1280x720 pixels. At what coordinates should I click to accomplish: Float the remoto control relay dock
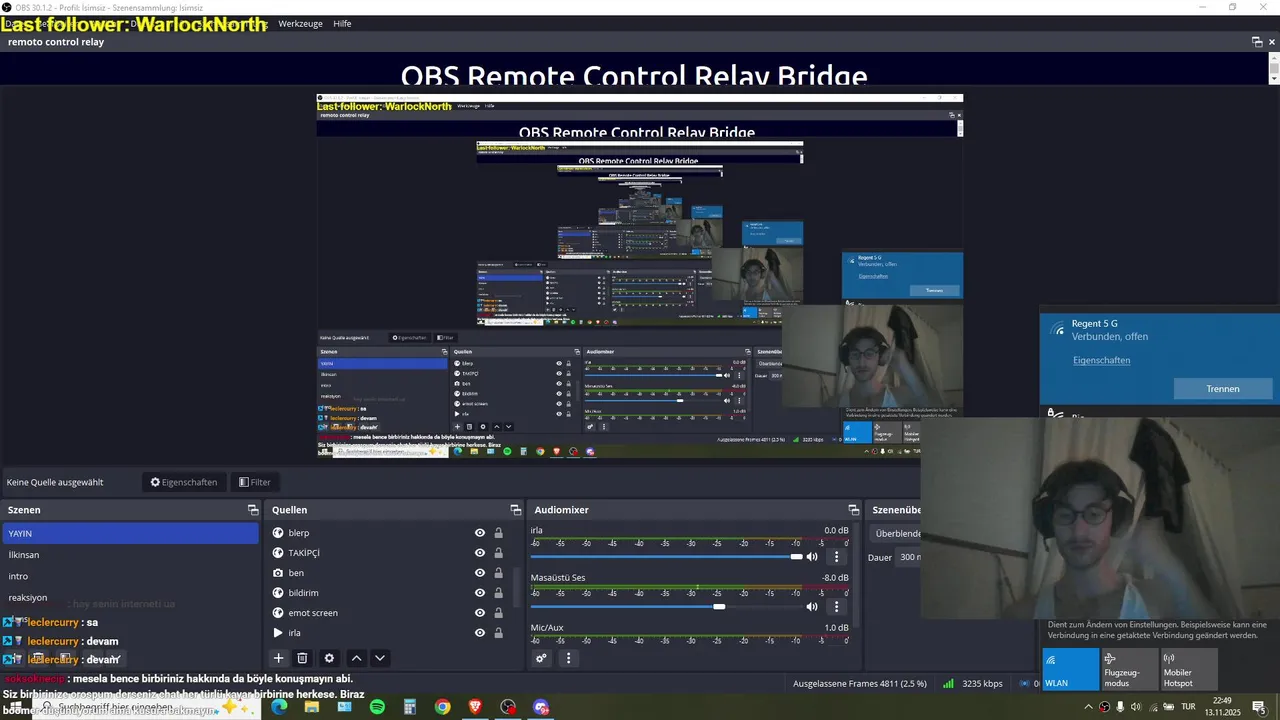click(x=1257, y=42)
